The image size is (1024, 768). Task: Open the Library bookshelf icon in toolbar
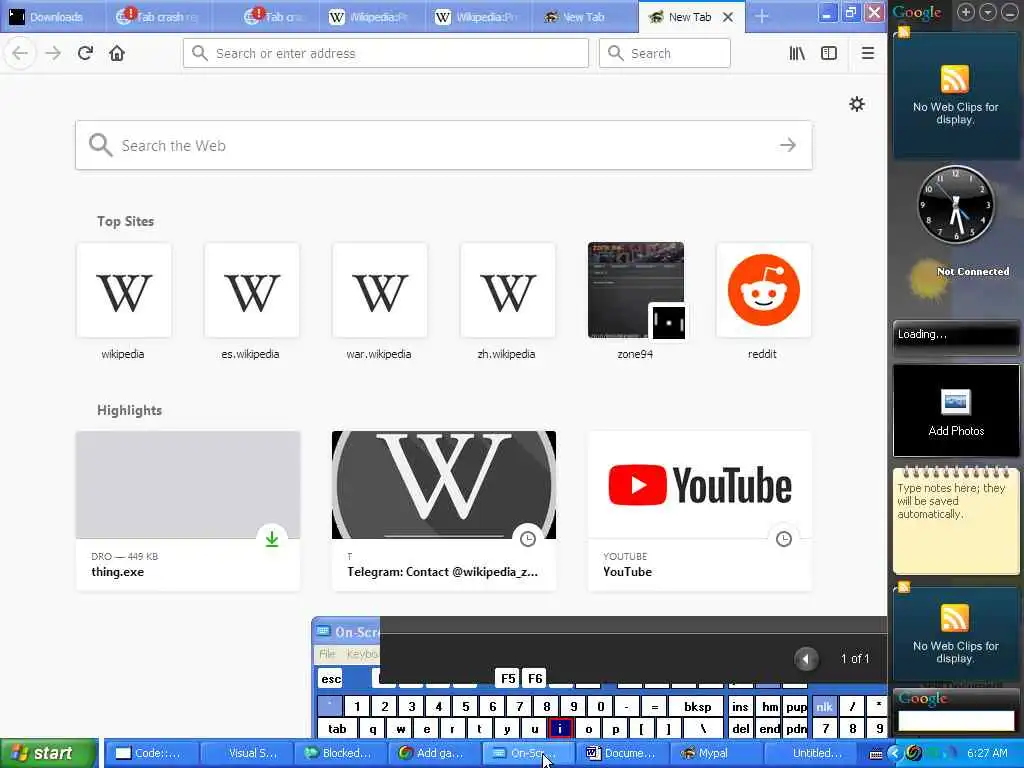(x=797, y=53)
